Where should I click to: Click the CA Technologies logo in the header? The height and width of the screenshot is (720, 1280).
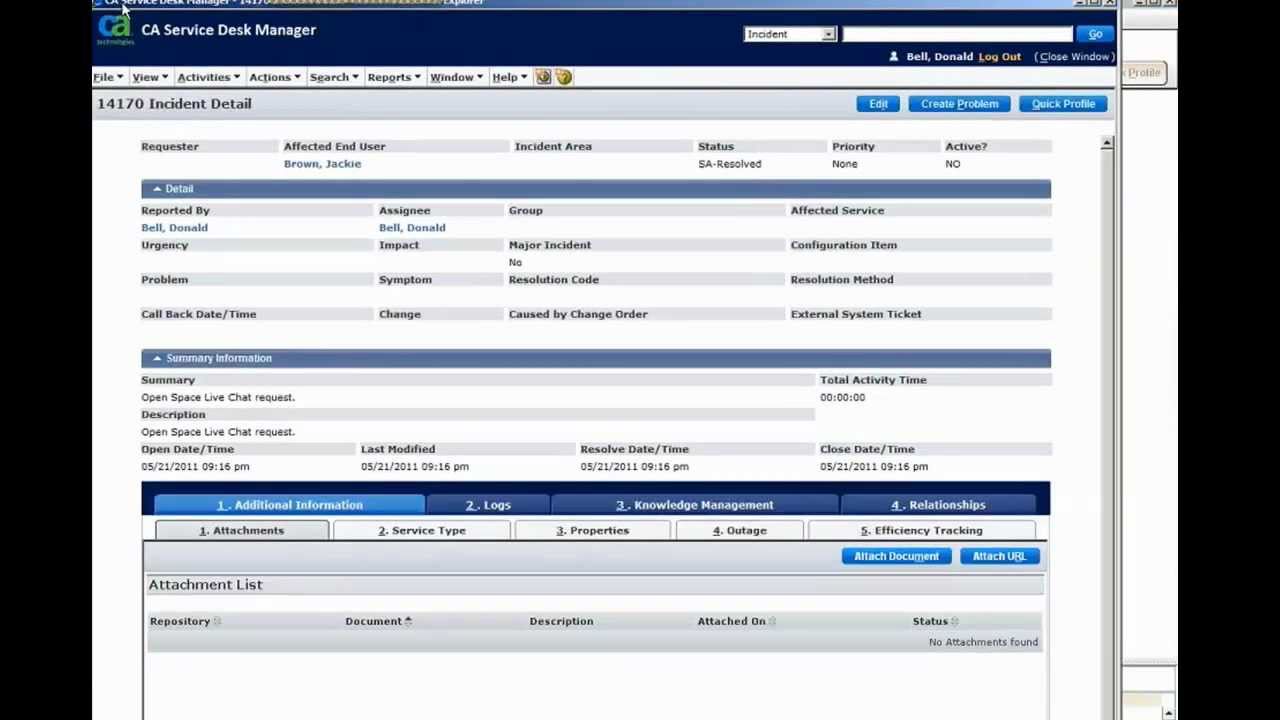[114, 31]
